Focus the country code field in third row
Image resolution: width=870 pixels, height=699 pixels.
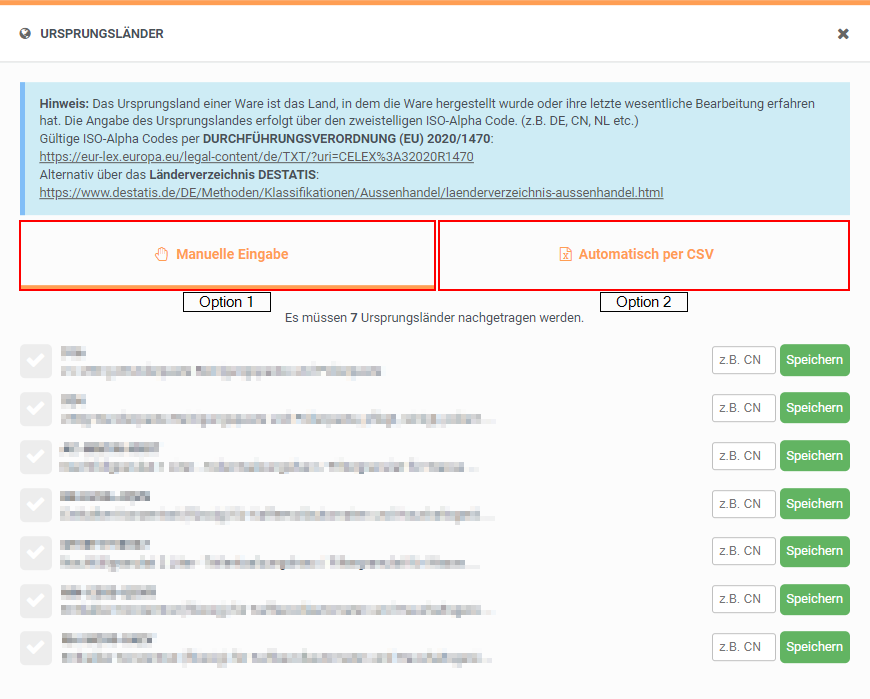(743, 456)
